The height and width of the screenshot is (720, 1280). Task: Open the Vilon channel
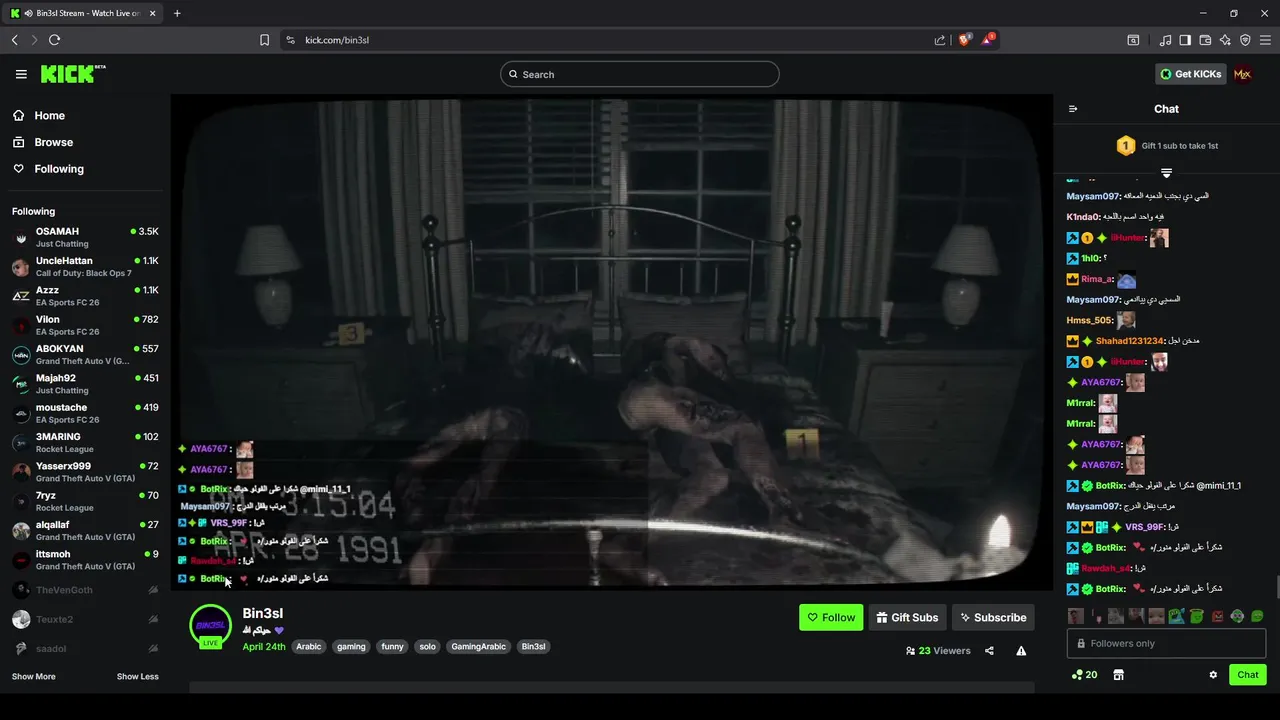click(x=85, y=325)
